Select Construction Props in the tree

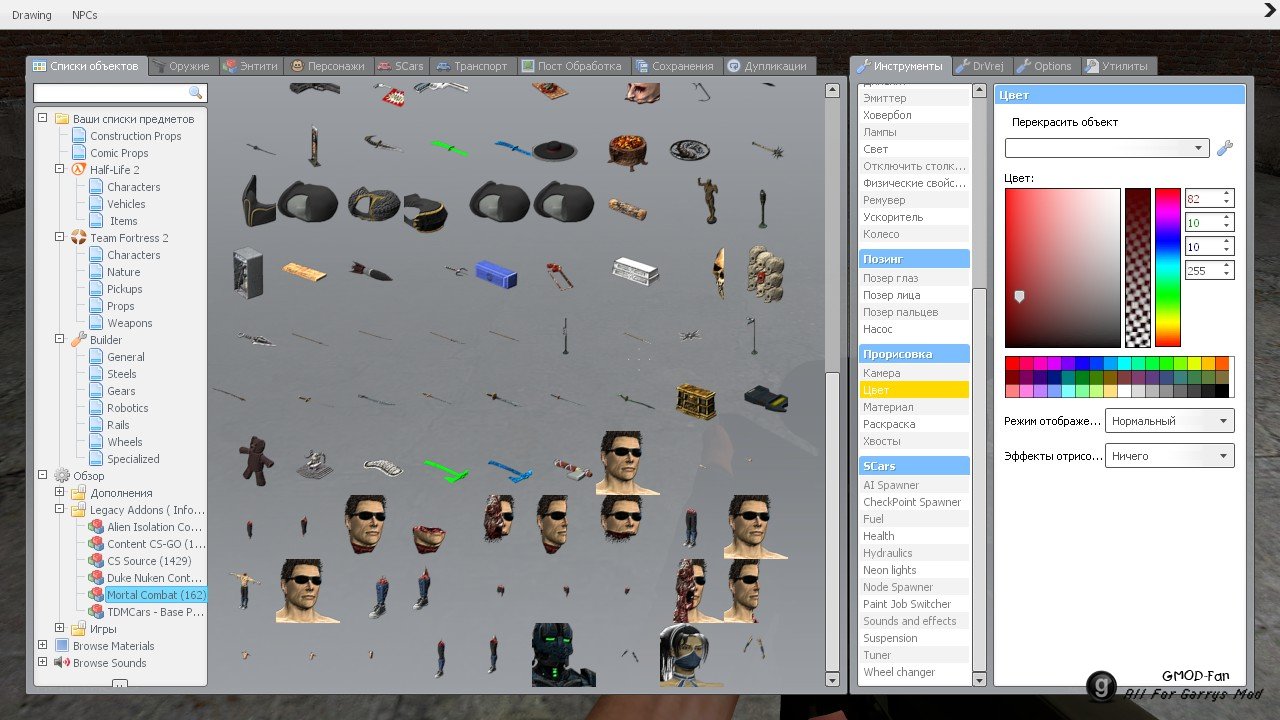pyautogui.click(x=135, y=136)
